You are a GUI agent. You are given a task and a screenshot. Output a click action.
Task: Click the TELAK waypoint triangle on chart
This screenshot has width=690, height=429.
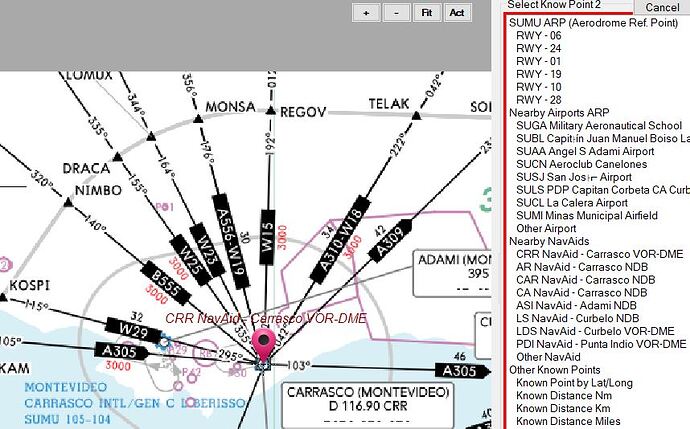[x=416, y=116]
